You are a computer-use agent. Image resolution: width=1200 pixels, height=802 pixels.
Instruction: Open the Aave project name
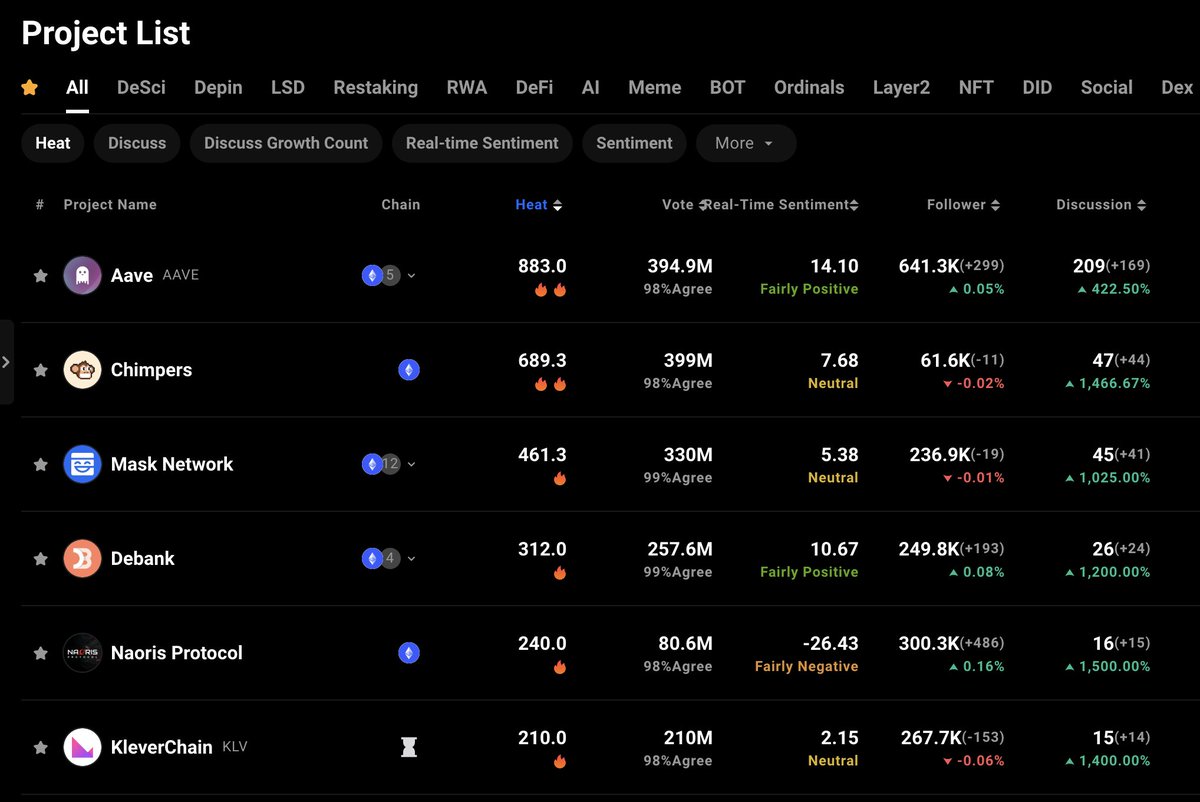pyautogui.click(x=132, y=276)
